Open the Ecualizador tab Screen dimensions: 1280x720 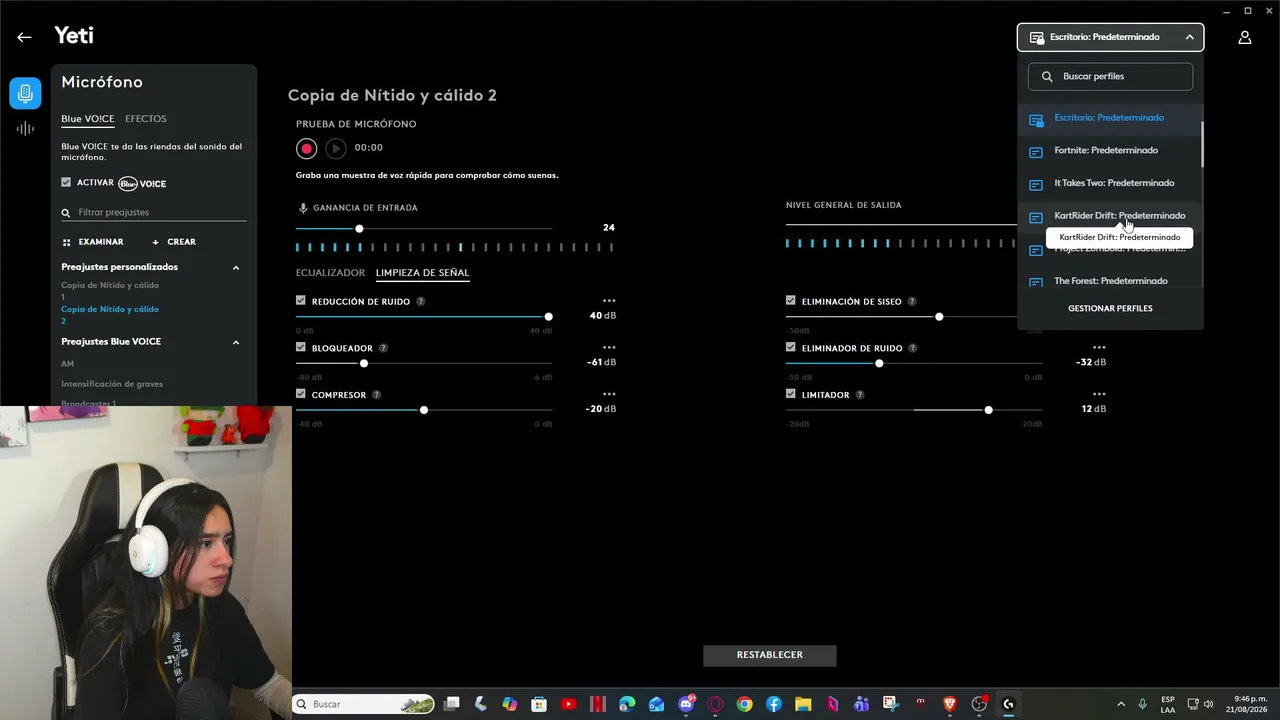pos(330,273)
